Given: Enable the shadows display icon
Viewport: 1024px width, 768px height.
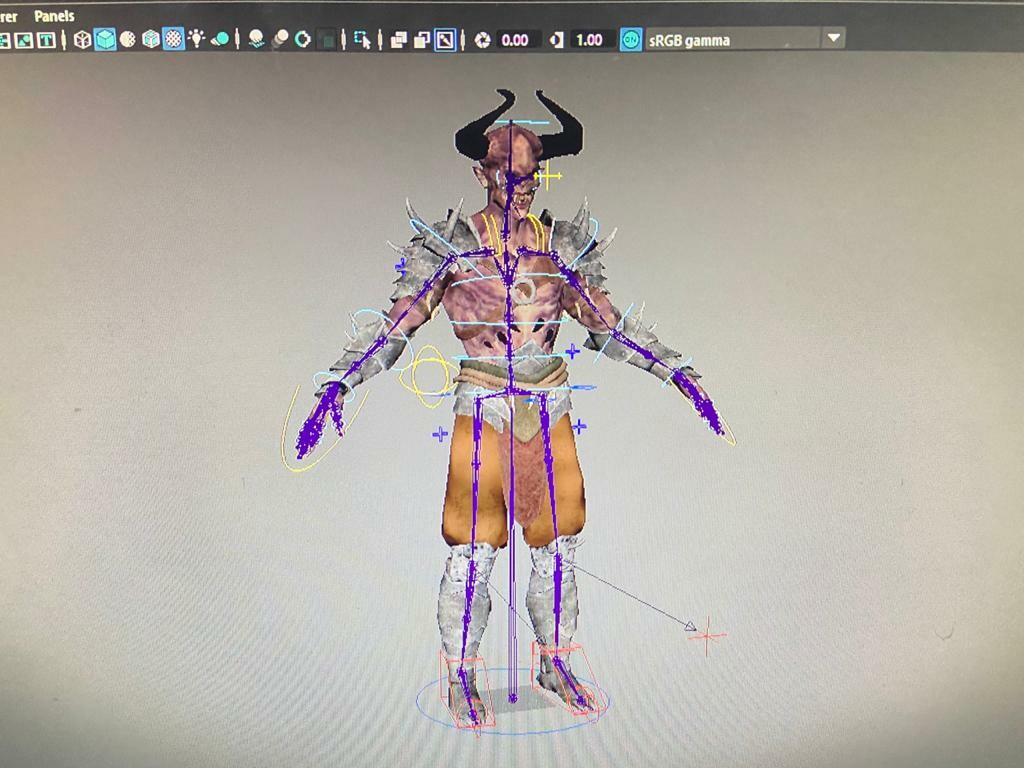Looking at the screenshot, I should pyautogui.click(x=259, y=40).
